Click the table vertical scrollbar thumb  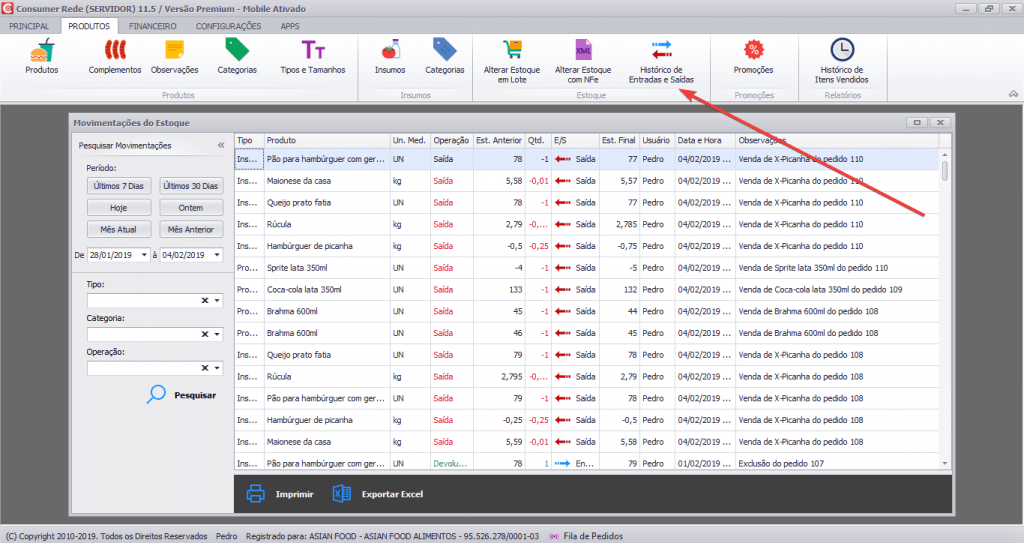tap(945, 171)
